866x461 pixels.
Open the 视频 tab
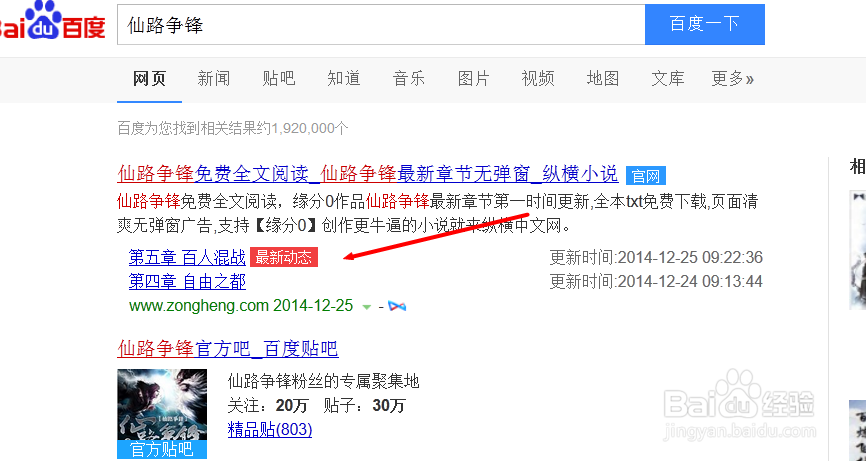(x=538, y=78)
